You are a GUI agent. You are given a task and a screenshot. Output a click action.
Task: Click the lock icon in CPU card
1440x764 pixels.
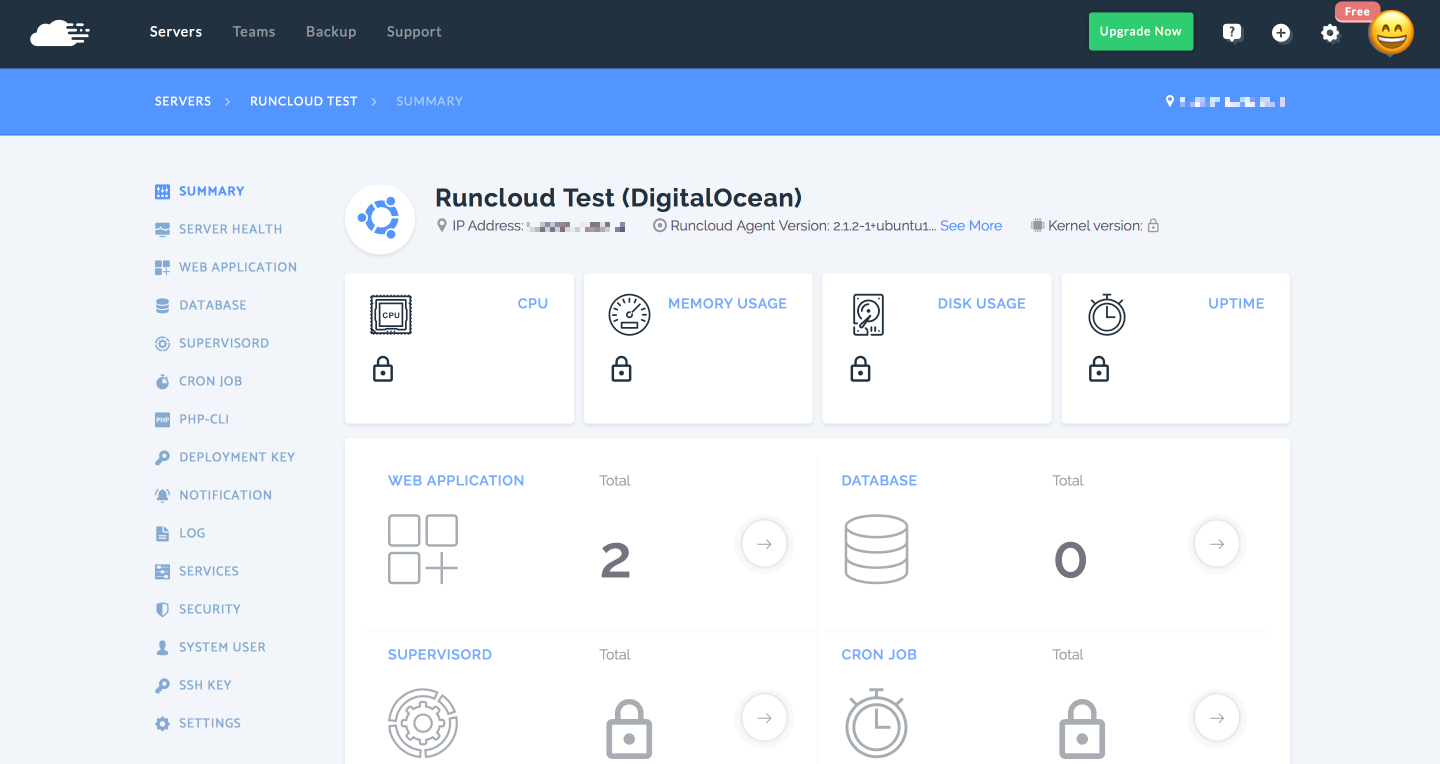click(x=383, y=370)
